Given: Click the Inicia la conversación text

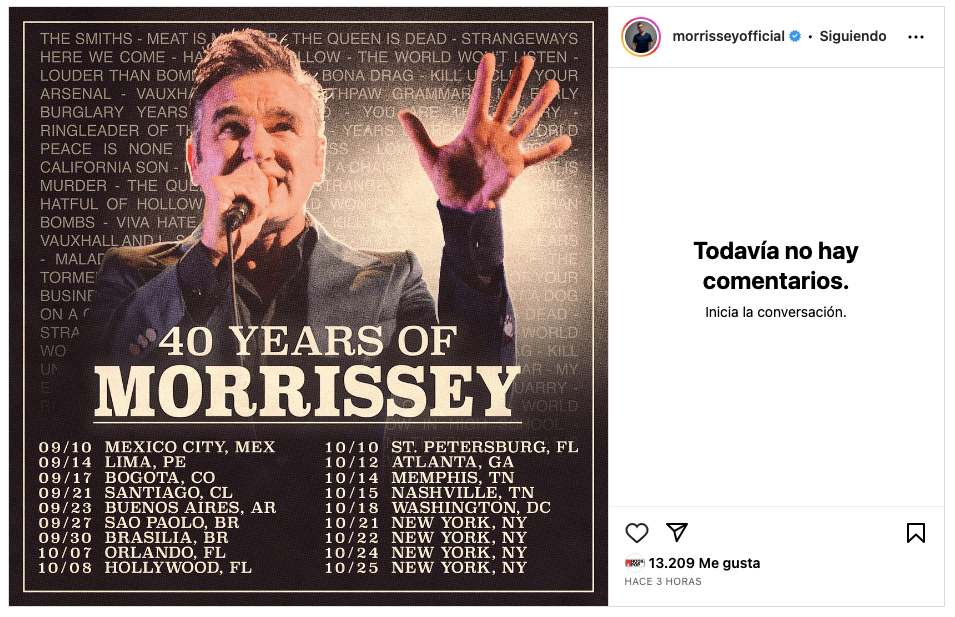Looking at the screenshot, I should pos(776,312).
